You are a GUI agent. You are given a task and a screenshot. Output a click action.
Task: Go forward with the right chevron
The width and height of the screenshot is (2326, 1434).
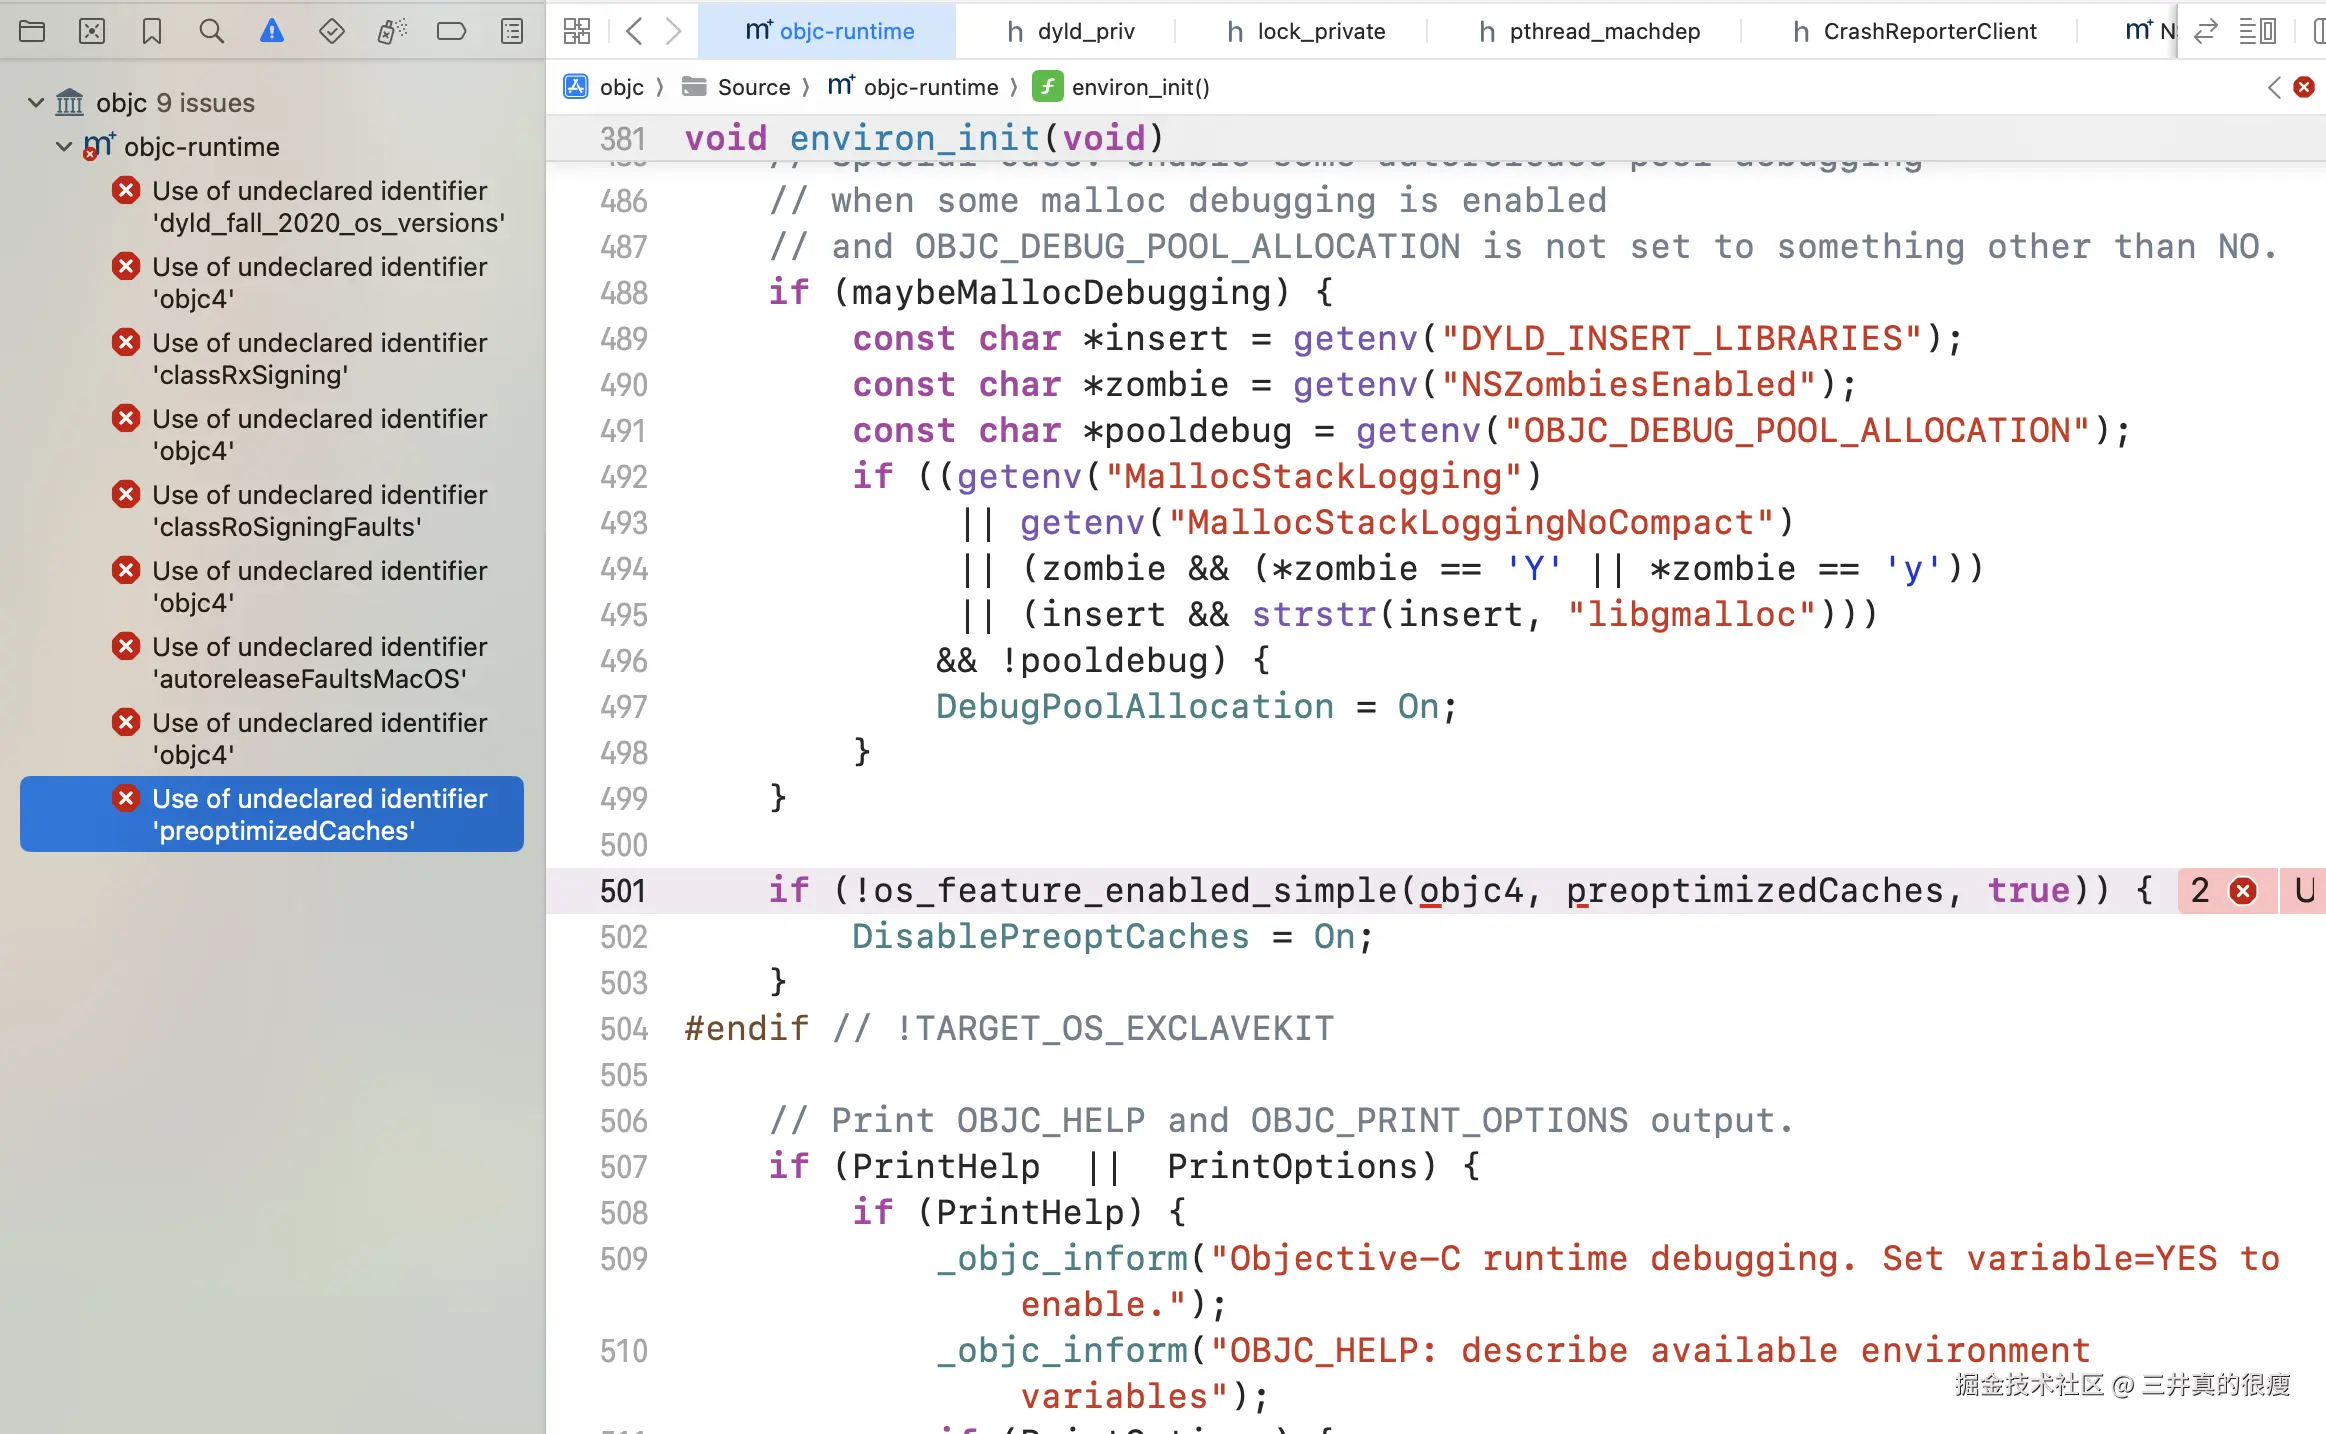coord(674,31)
